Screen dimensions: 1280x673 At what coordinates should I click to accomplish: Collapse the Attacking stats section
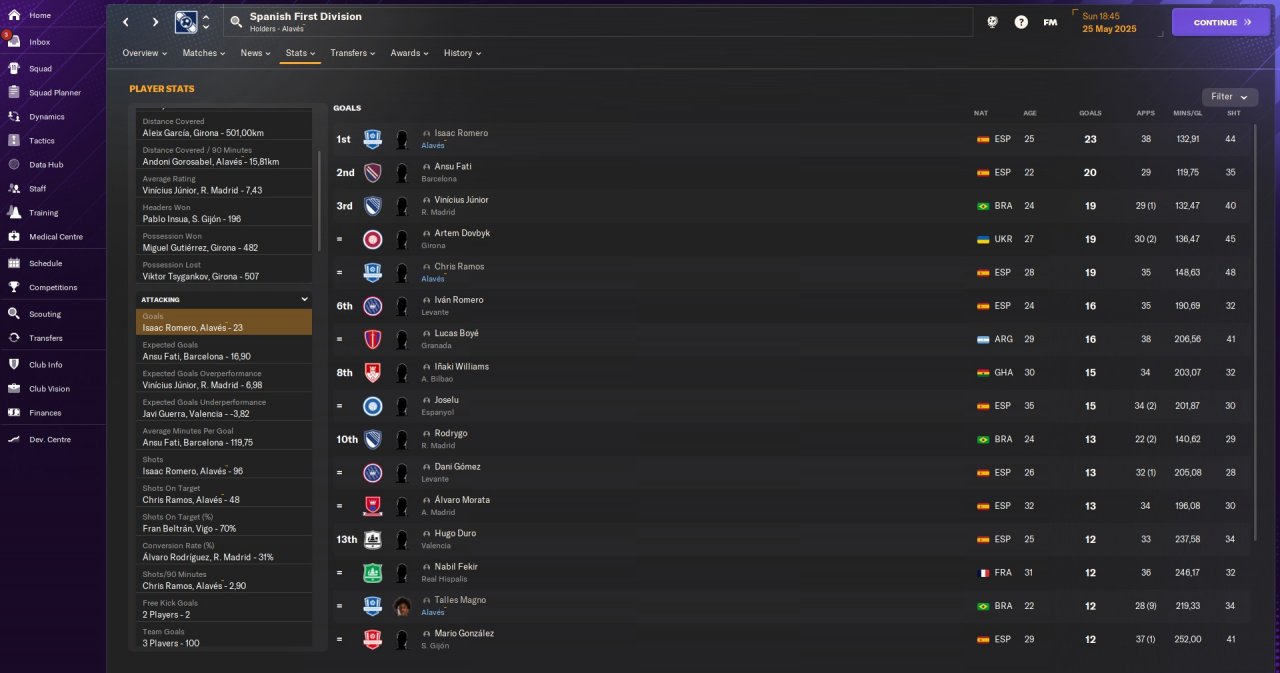click(x=305, y=299)
